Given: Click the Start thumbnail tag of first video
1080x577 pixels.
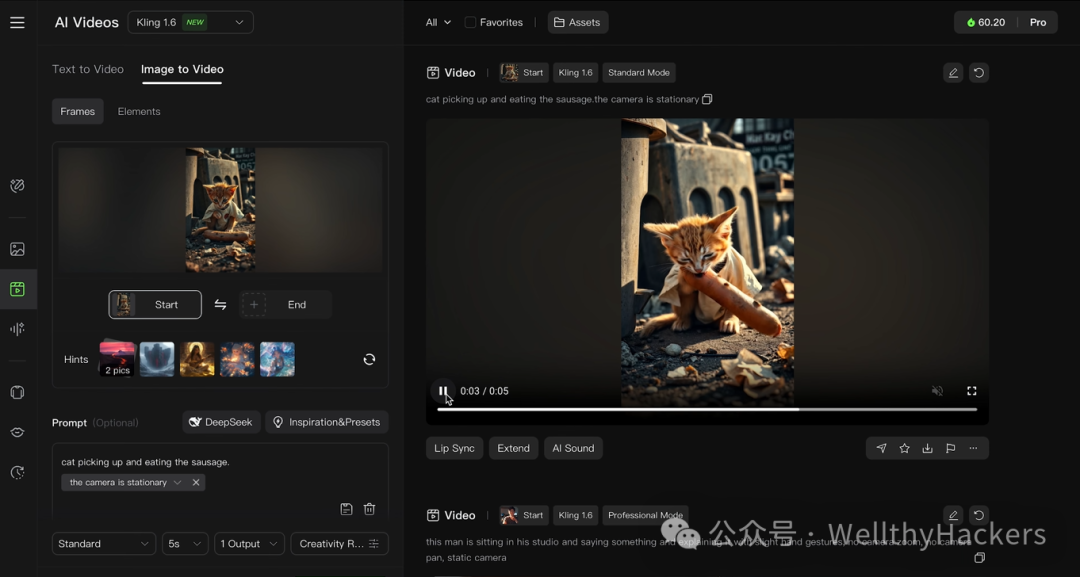Looking at the screenshot, I should (523, 72).
